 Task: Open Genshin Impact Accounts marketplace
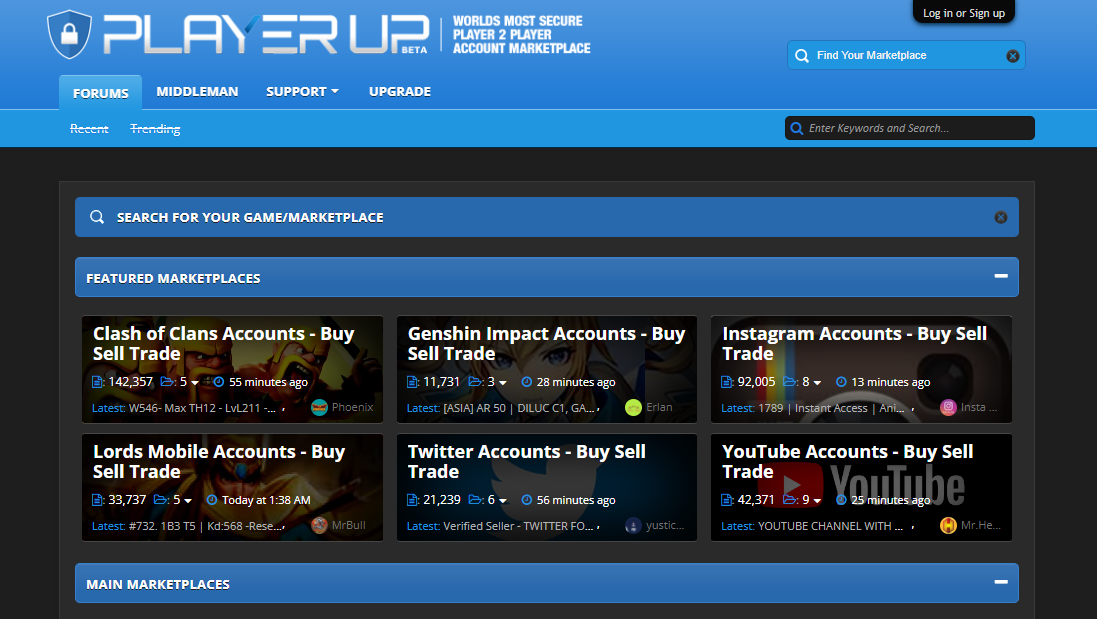pos(546,343)
